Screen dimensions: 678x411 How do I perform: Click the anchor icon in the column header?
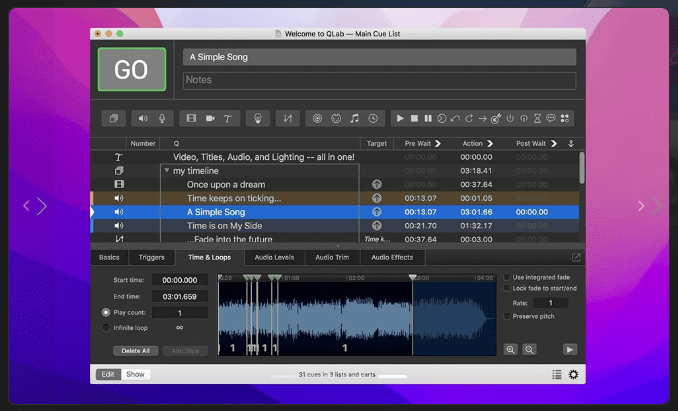[571, 143]
